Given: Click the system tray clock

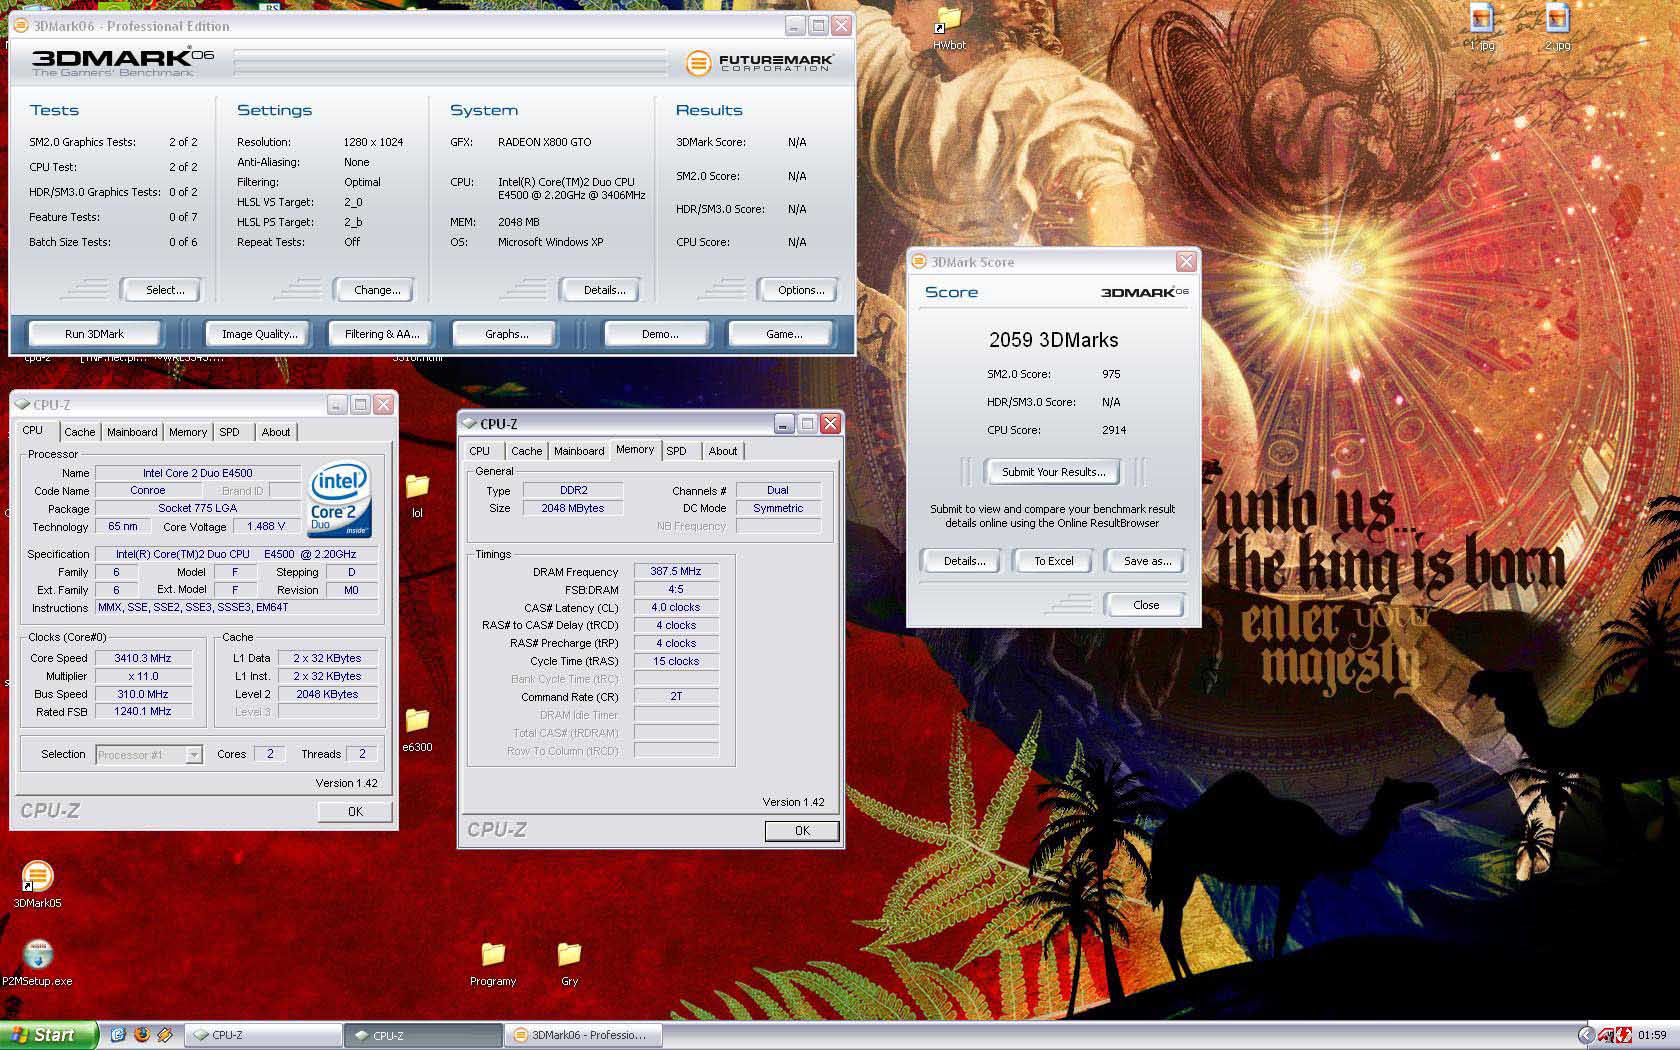Looking at the screenshot, I should [1652, 1035].
